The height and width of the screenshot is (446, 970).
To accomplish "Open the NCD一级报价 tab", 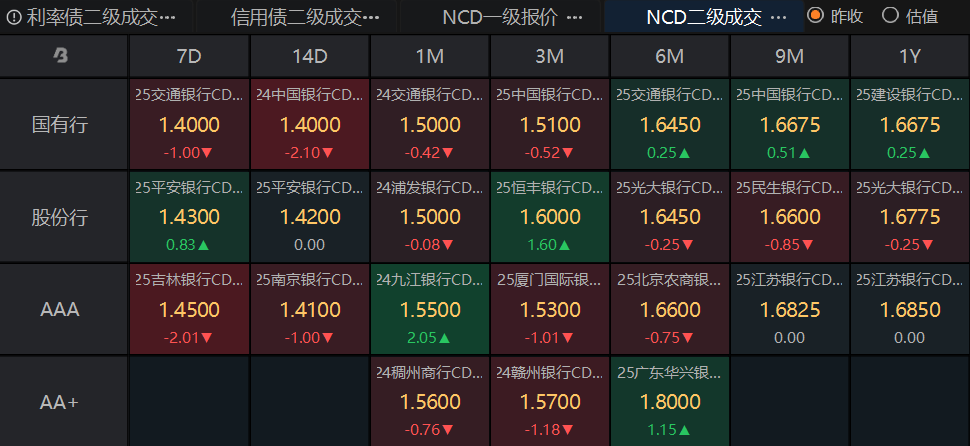I will click(x=500, y=17).
